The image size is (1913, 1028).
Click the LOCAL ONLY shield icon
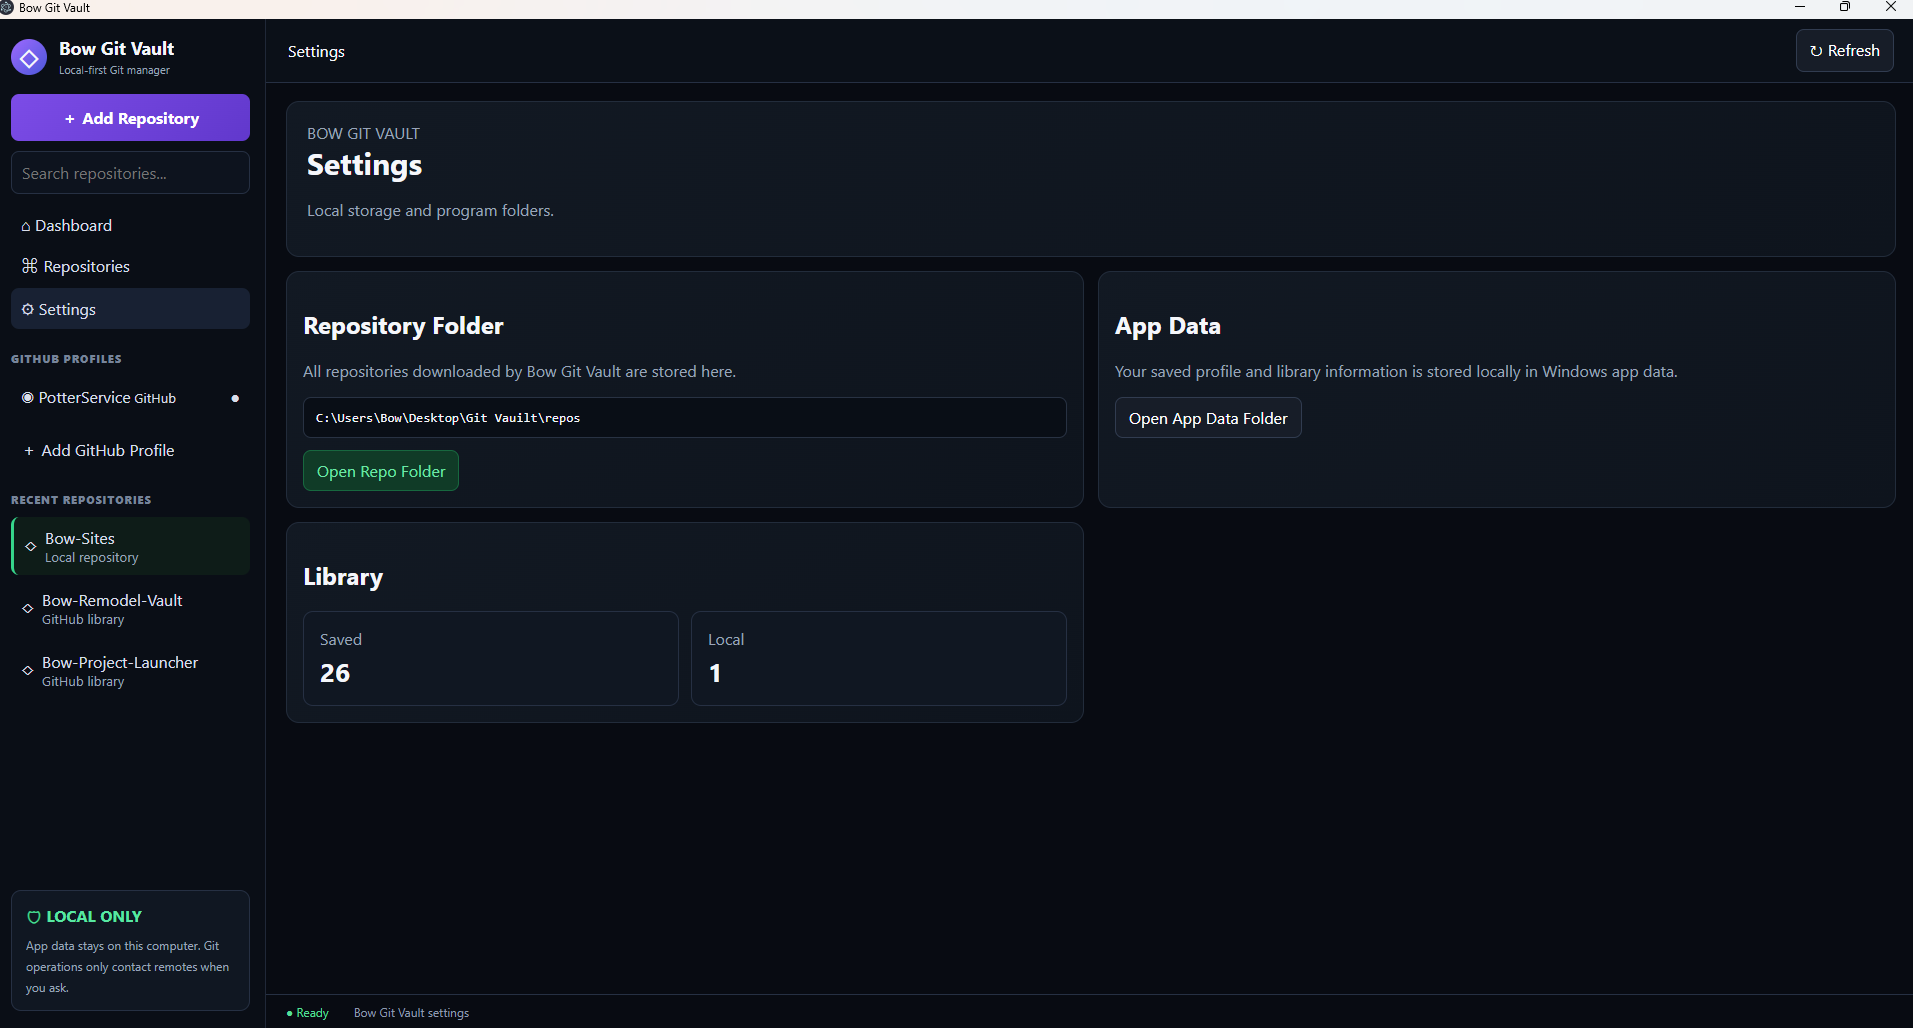click(x=34, y=917)
